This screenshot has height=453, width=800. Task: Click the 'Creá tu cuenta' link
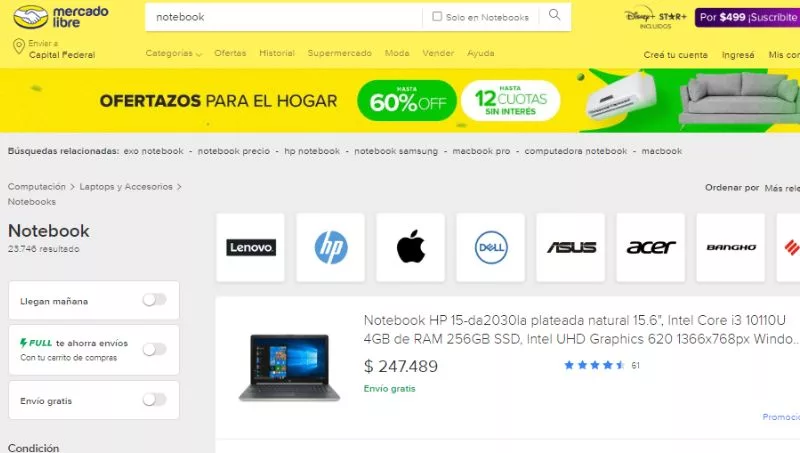(x=676, y=55)
